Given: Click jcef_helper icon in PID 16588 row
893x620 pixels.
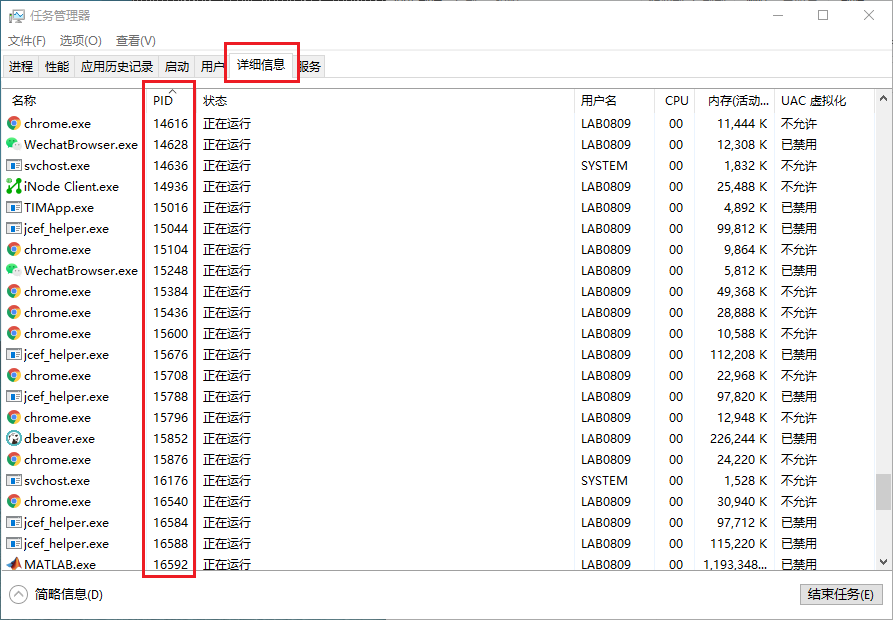Looking at the screenshot, I should pyautogui.click(x=14, y=544).
